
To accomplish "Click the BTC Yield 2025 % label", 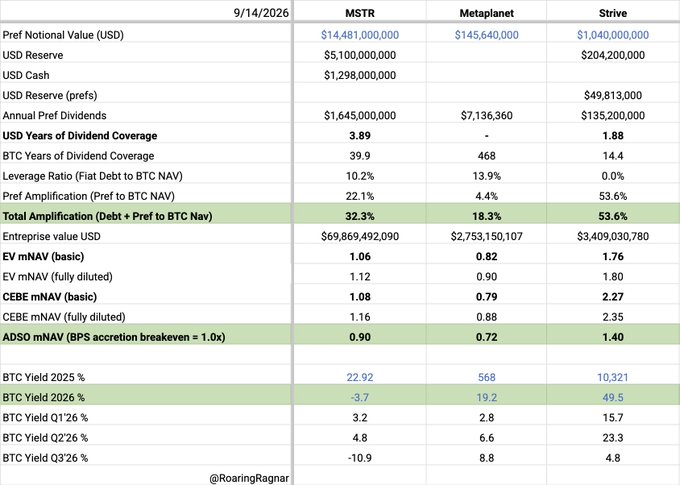I will 43,377.
